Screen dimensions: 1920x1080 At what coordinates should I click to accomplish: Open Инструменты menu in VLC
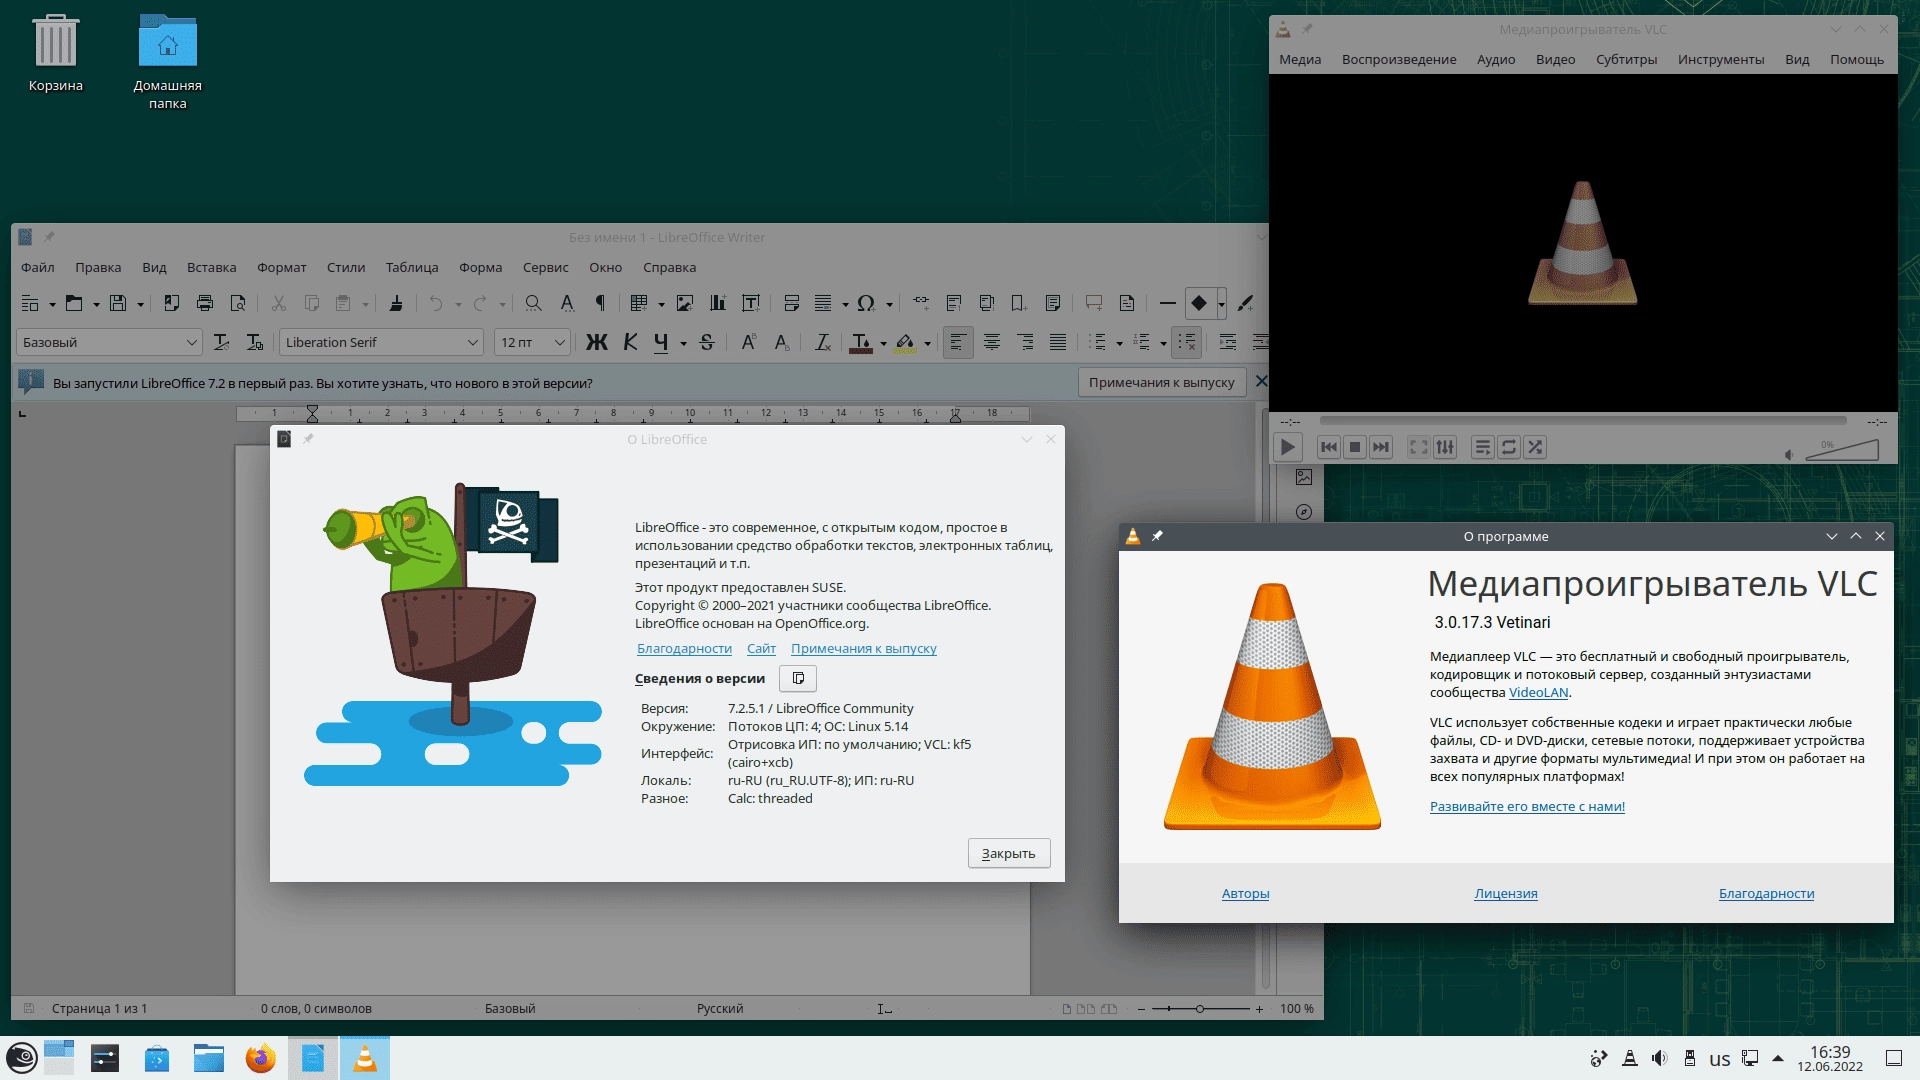pos(1720,59)
